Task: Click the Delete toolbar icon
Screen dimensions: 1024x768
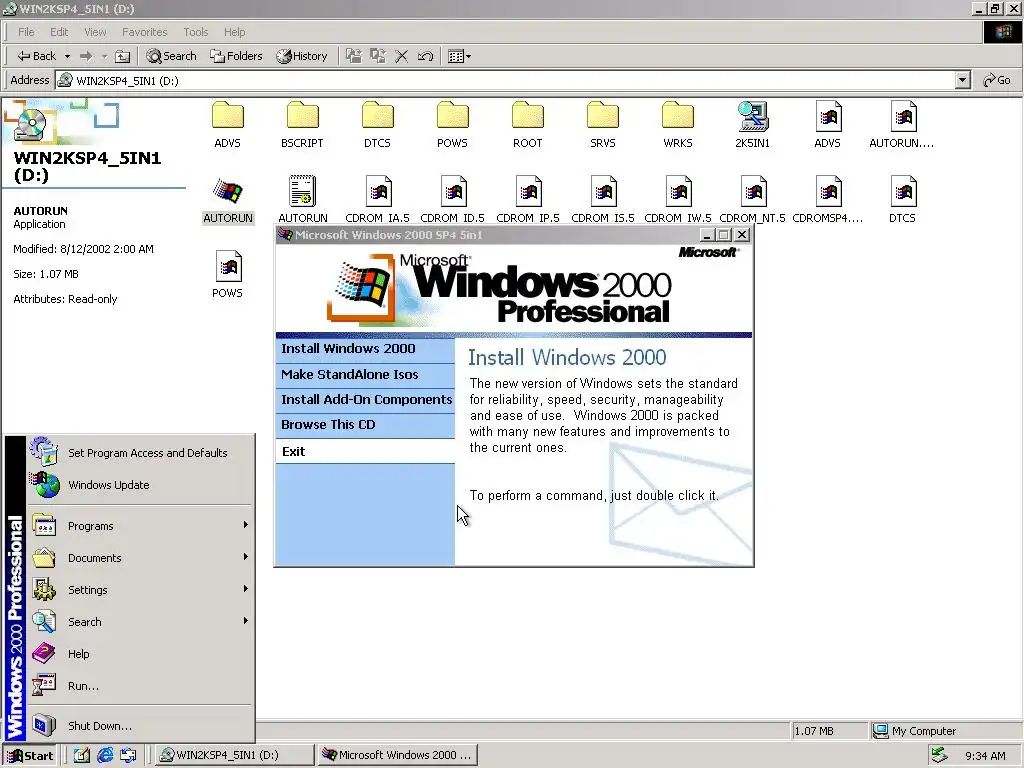Action: 402,56
